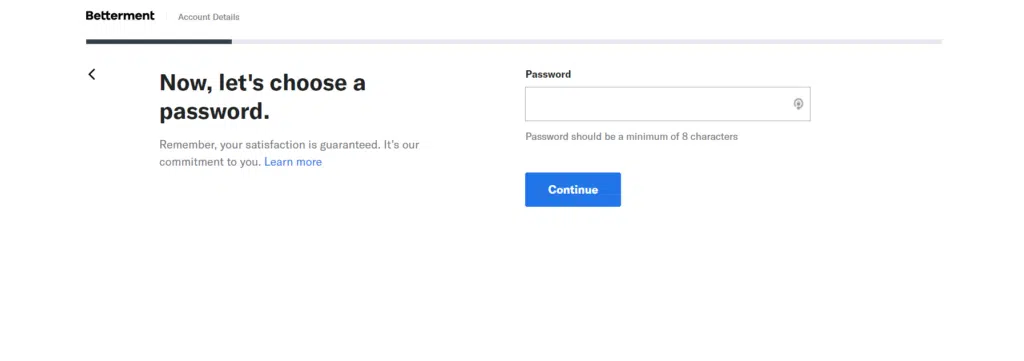This screenshot has width=1024, height=361.
Task: Return to previous step via back chevron
Action: (x=91, y=74)
